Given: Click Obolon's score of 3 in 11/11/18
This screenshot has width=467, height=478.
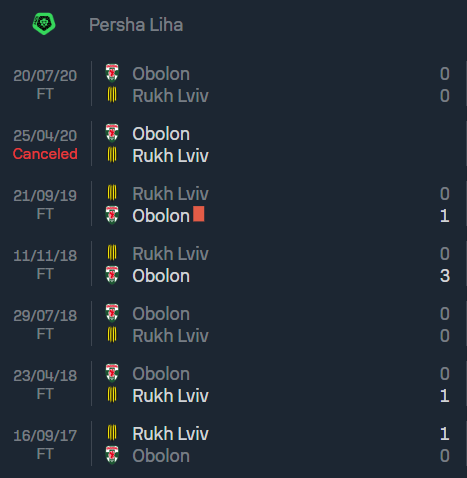Looking at the screenshot, I should point(445,276).
